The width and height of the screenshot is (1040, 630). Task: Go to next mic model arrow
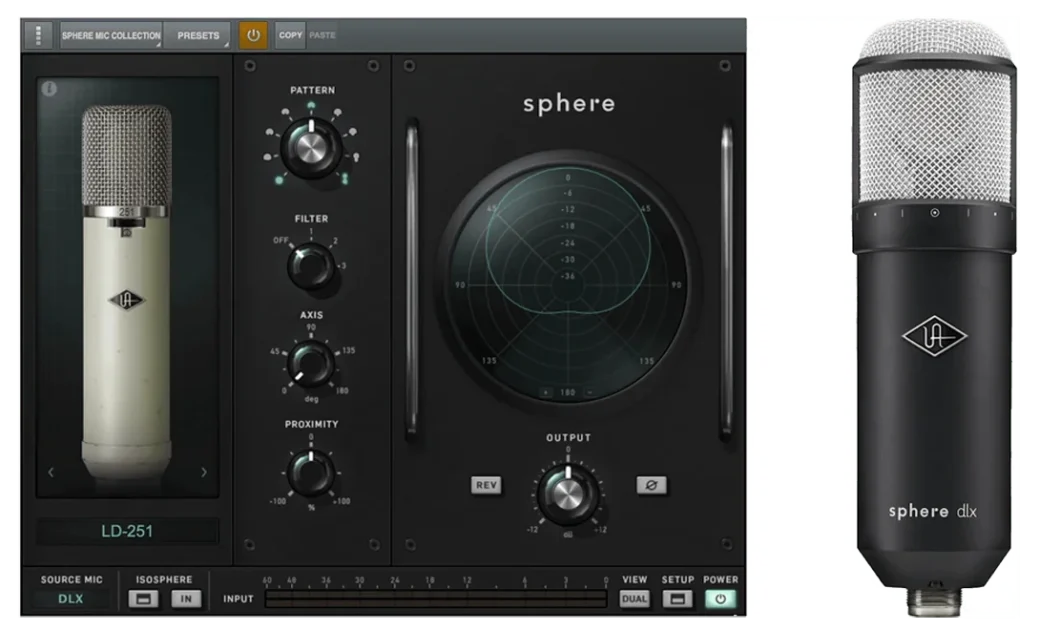coord(204,472)
